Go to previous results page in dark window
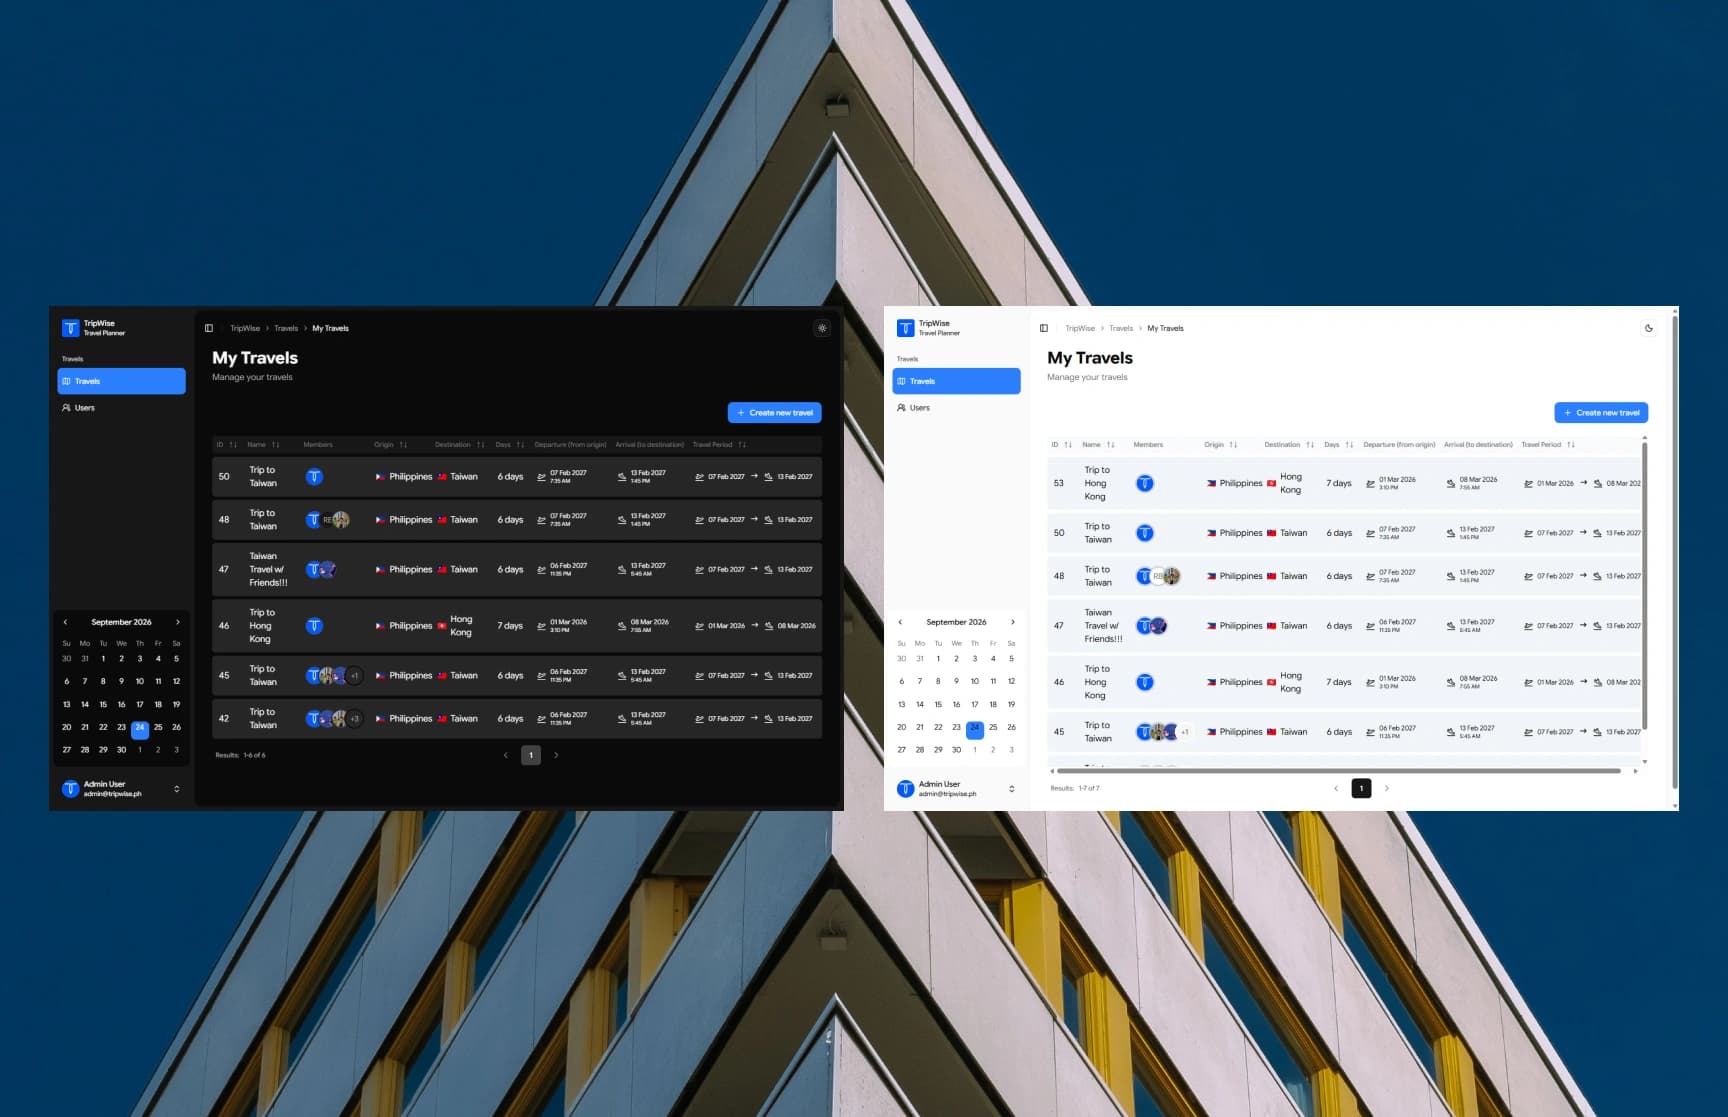This screenshot has height=1117, width=1728. coord(506,755)
